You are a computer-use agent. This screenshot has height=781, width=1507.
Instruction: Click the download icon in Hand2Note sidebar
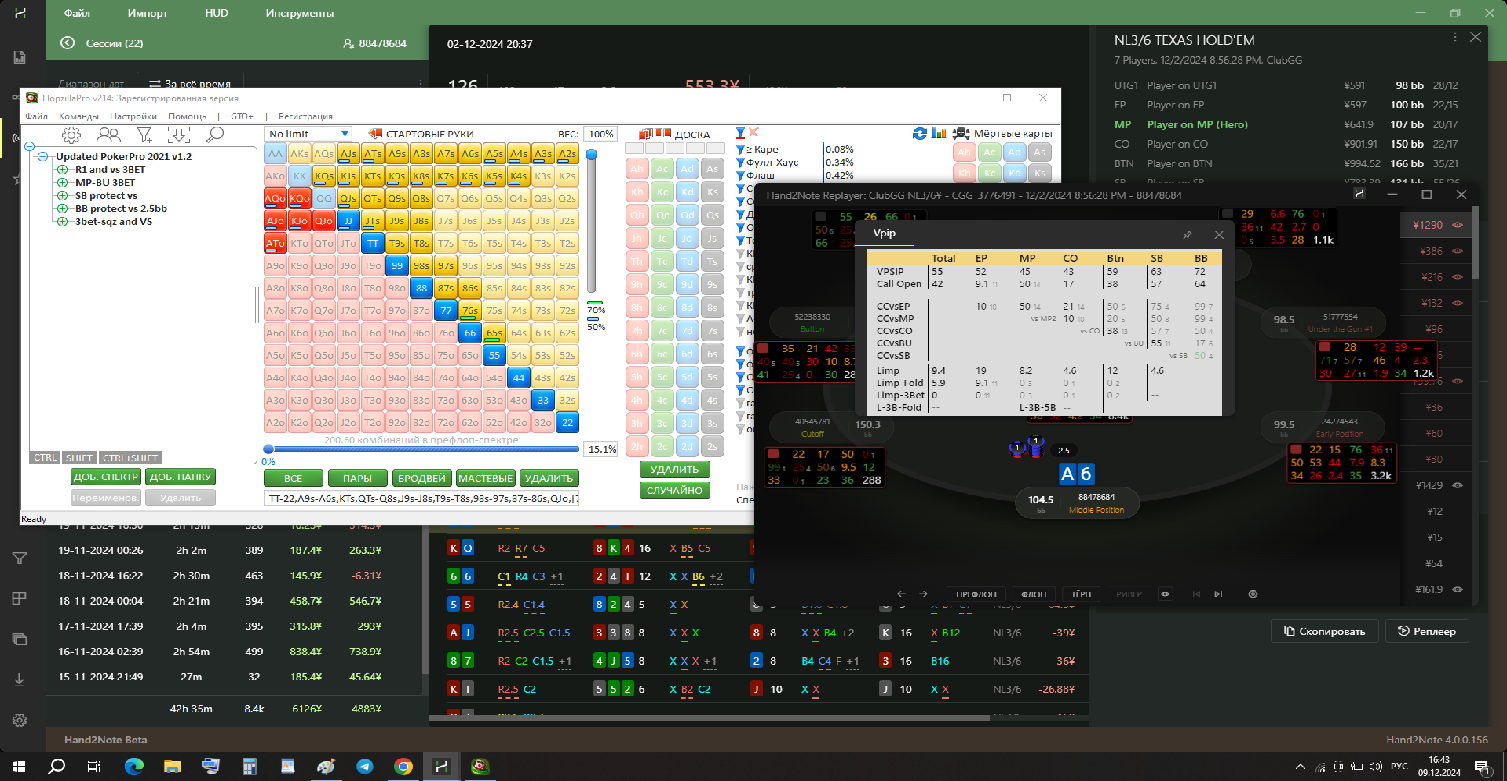[19, 679]
